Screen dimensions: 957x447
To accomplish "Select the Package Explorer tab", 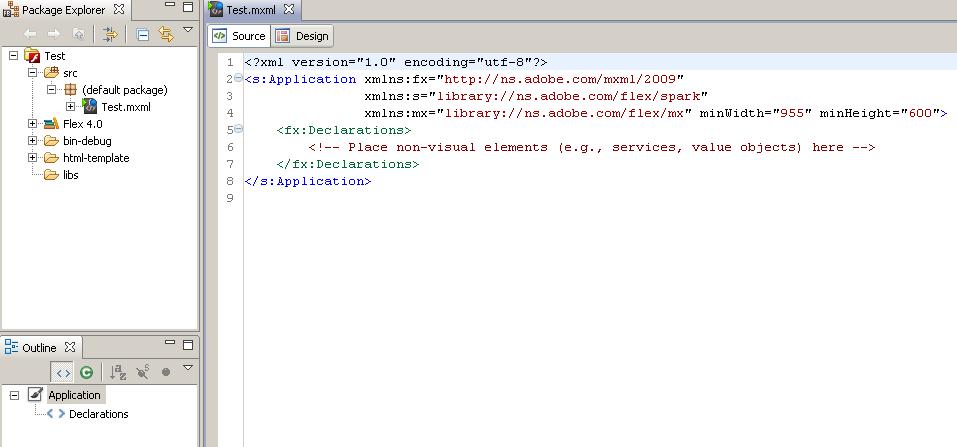I will point(63,10).
